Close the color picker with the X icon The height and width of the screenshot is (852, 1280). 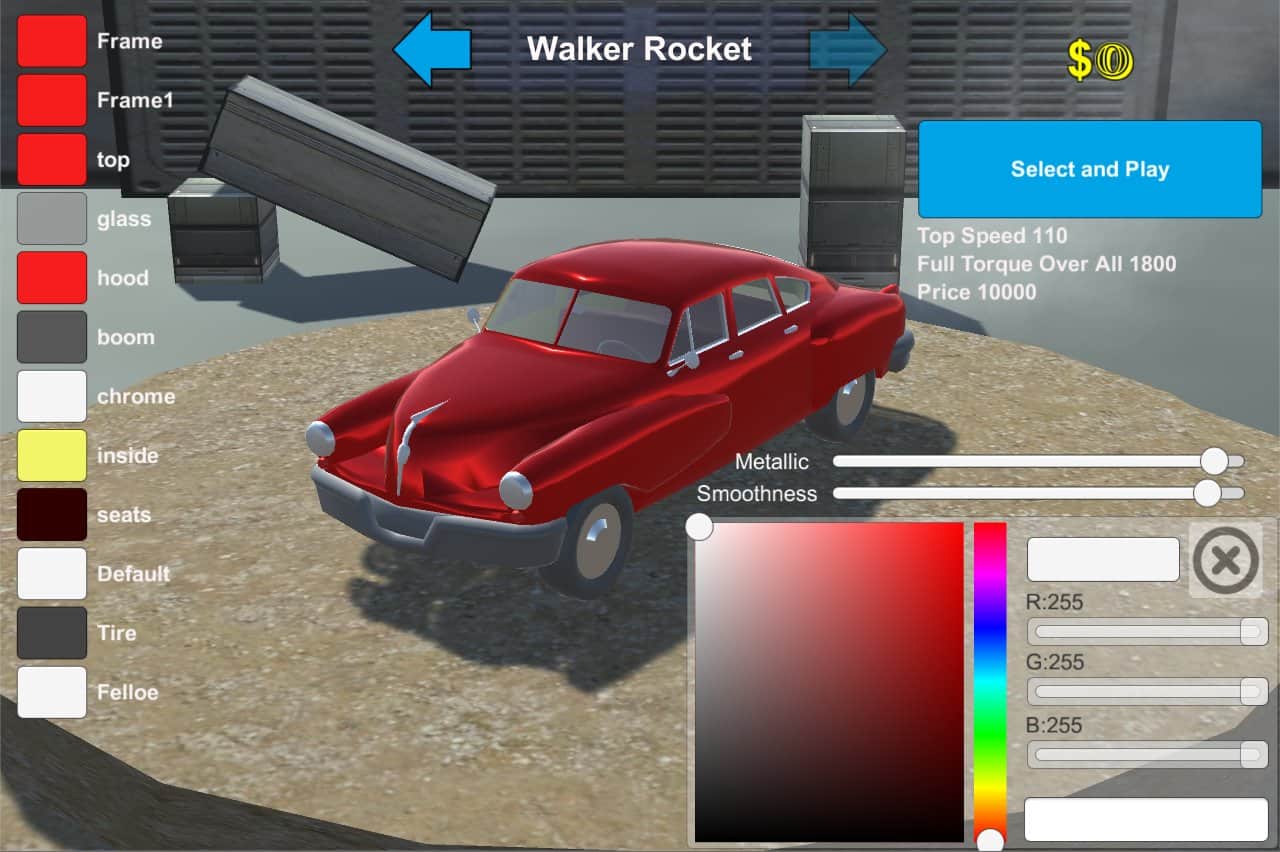(1226, 559)
